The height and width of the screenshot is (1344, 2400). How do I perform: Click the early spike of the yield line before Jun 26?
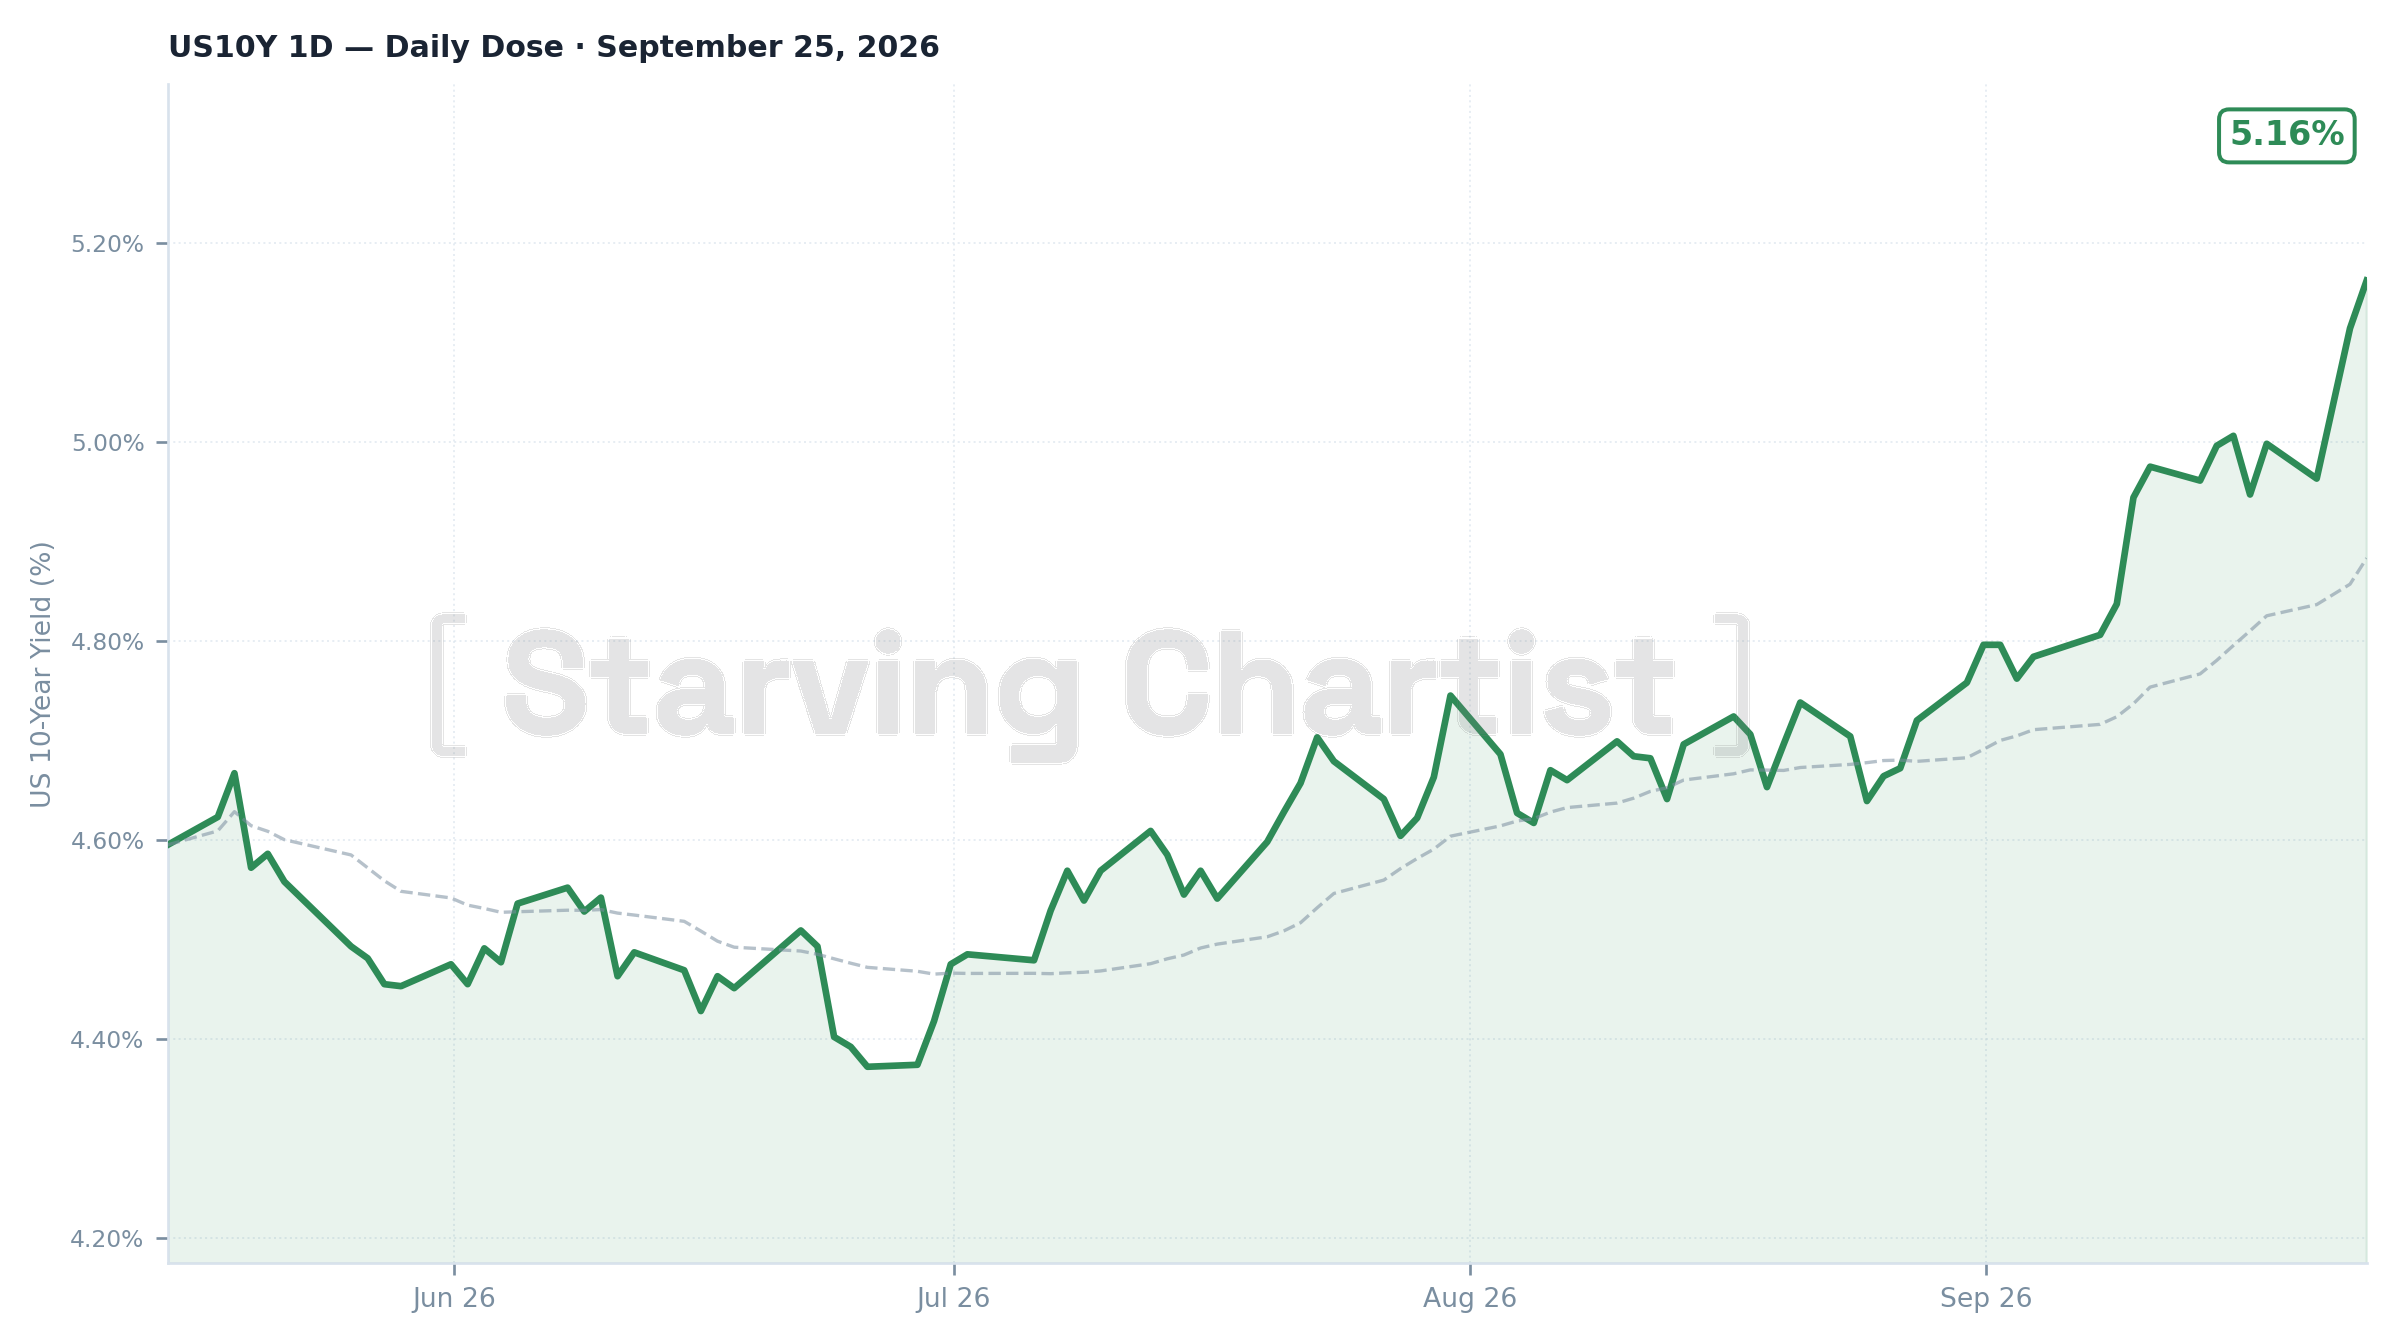click(234, 773)
